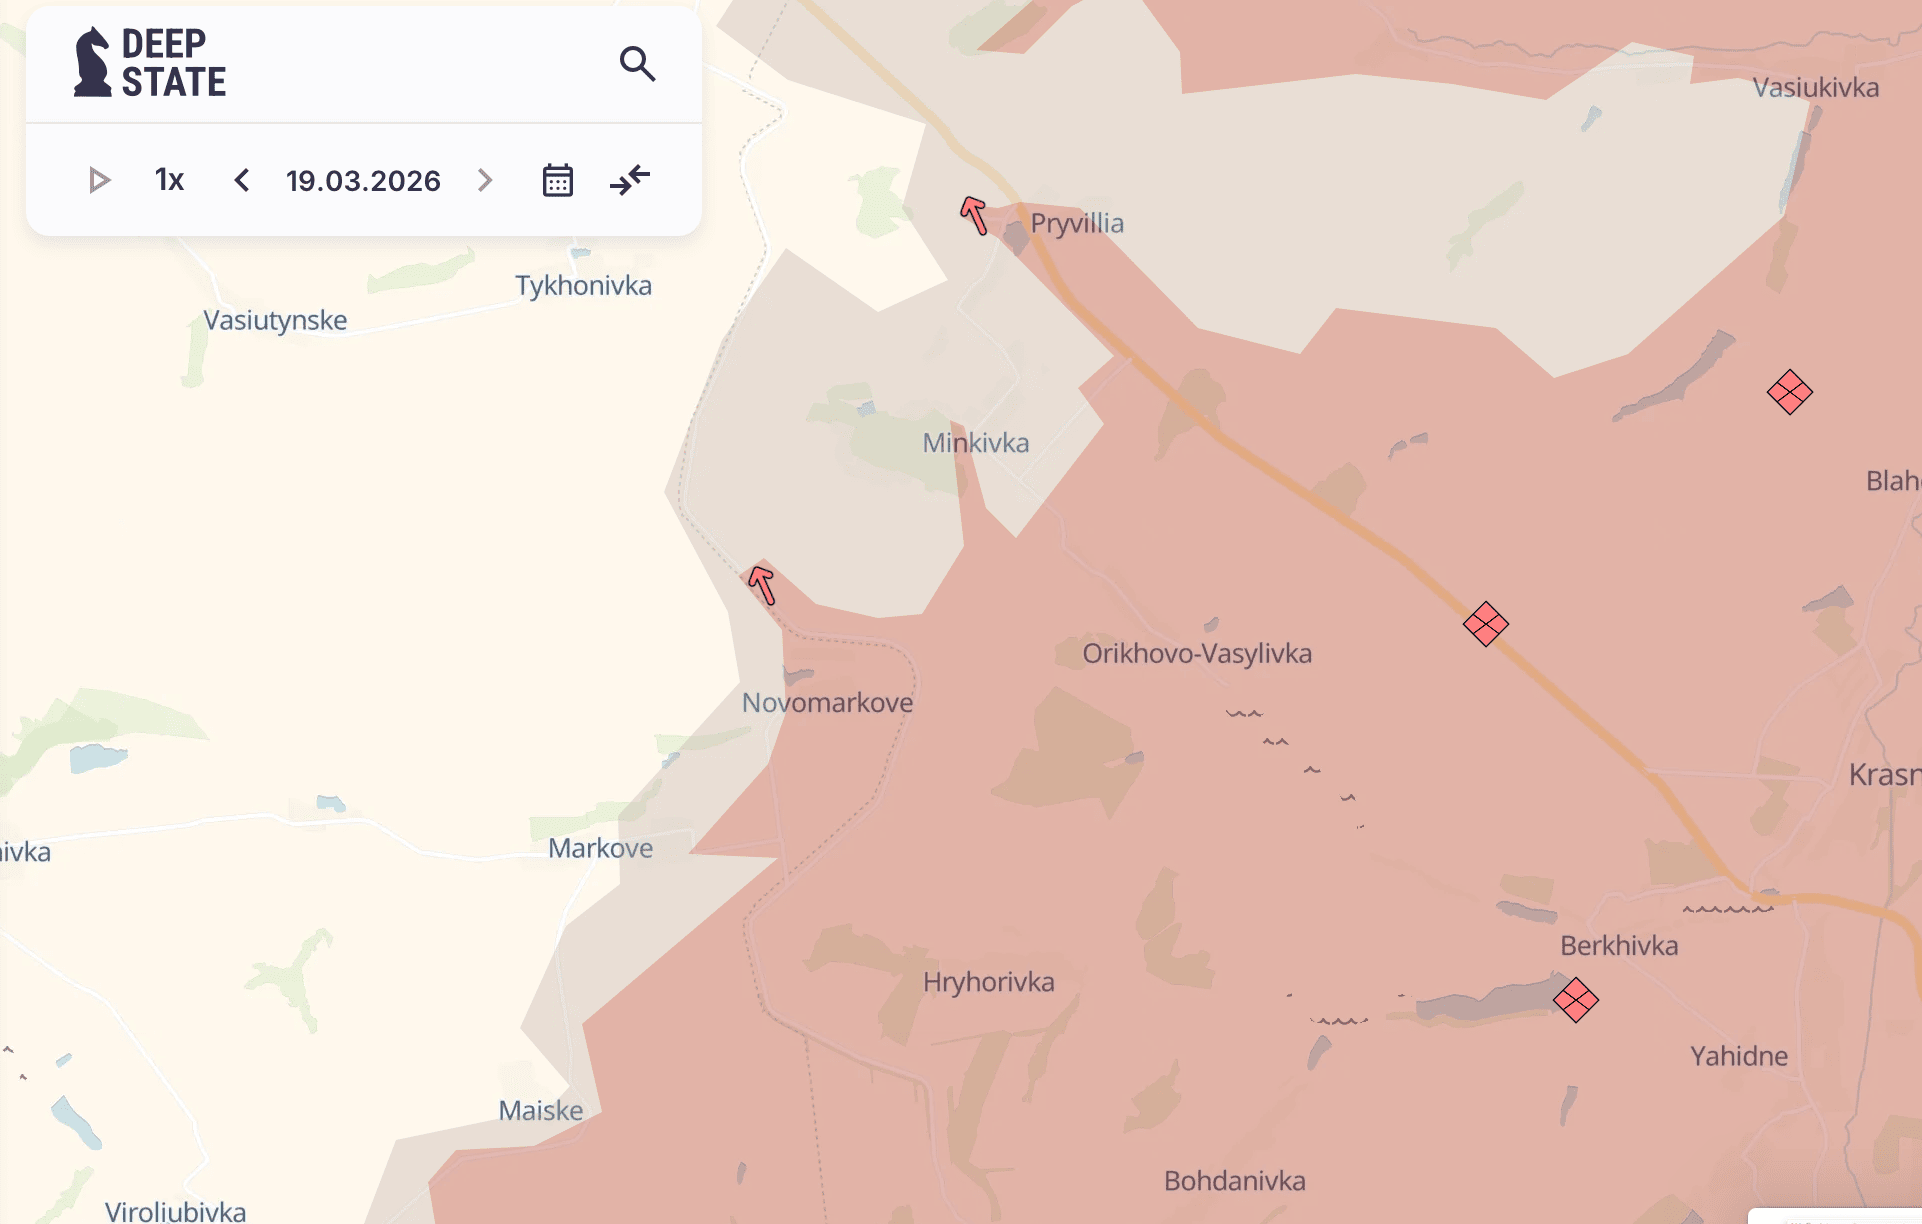Screen dimensions: 1922x1224
Task: Open the calendar date picker
Action: click(x=557, y=180)
